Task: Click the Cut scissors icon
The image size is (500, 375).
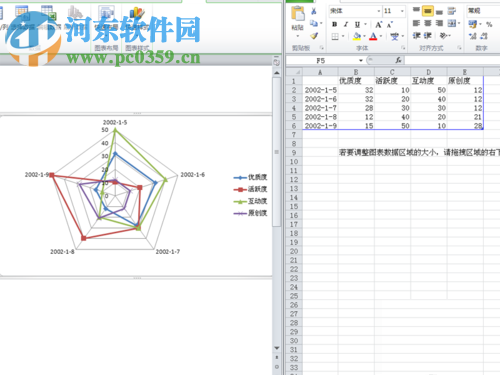Action: pos(314,11)
